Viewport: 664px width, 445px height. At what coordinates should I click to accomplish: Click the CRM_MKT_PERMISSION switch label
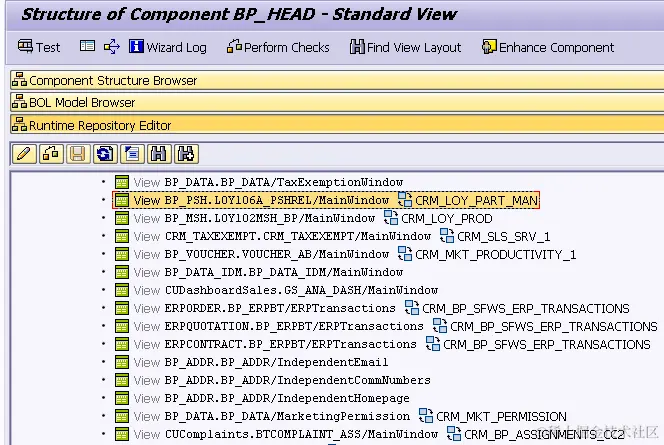click(501, 416)
